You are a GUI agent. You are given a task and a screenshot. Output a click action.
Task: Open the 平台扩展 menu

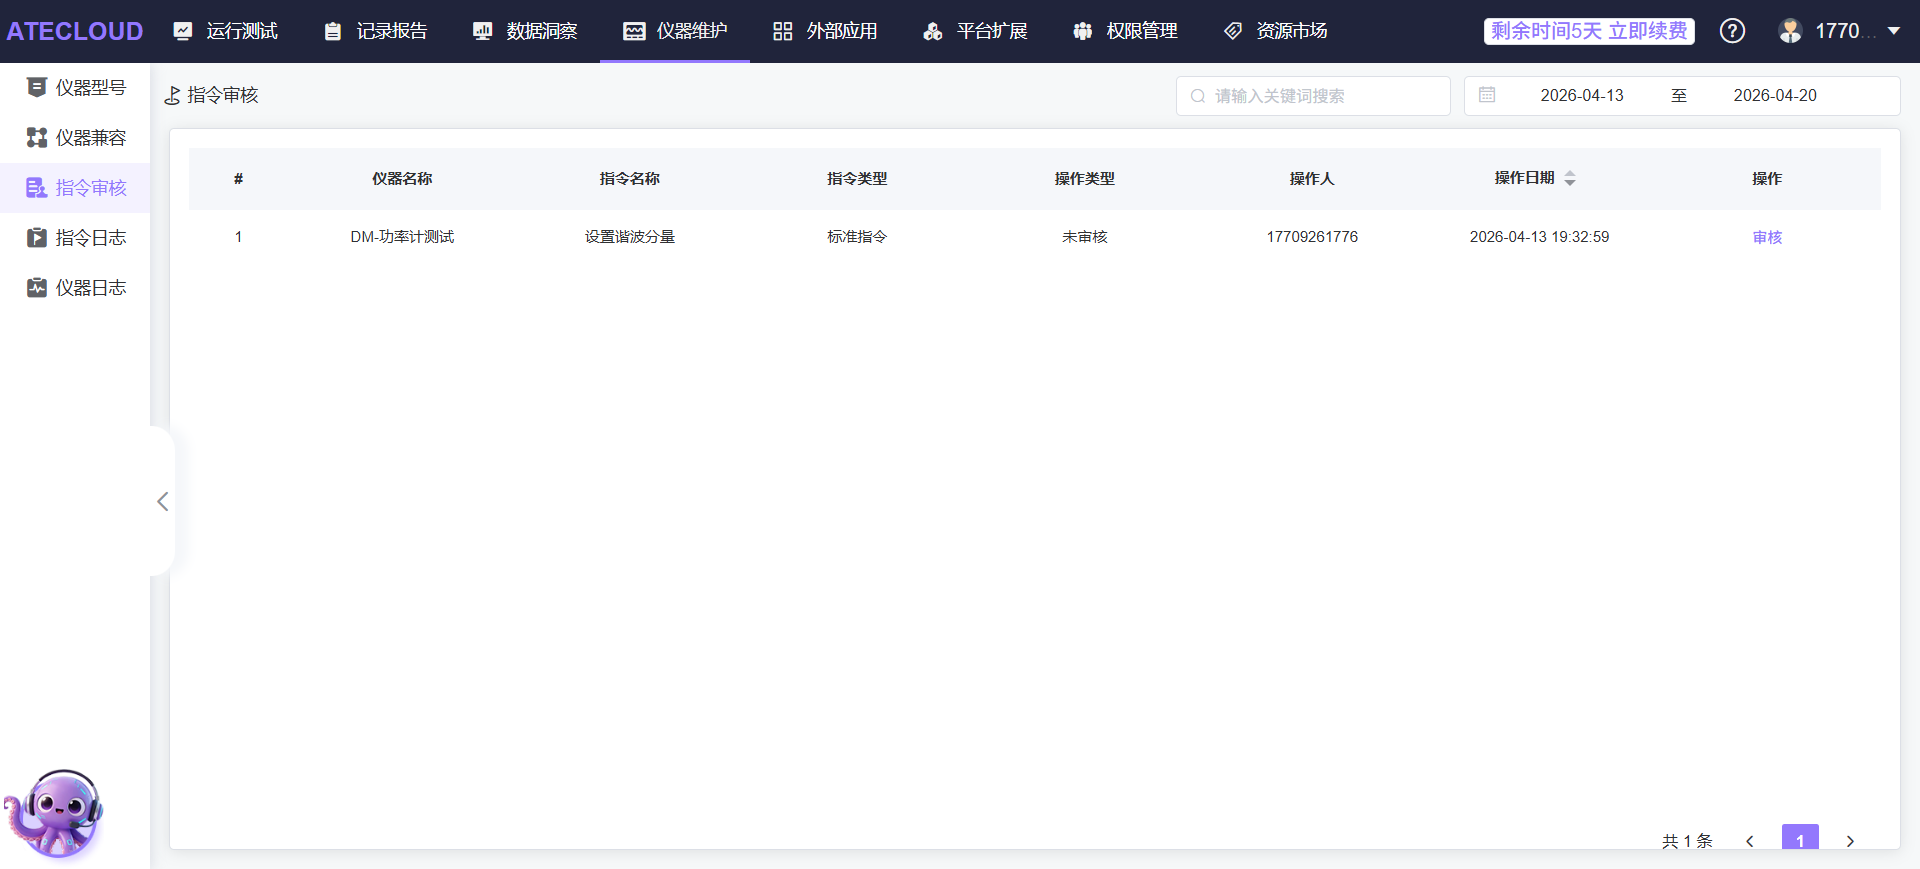(976, 31)
